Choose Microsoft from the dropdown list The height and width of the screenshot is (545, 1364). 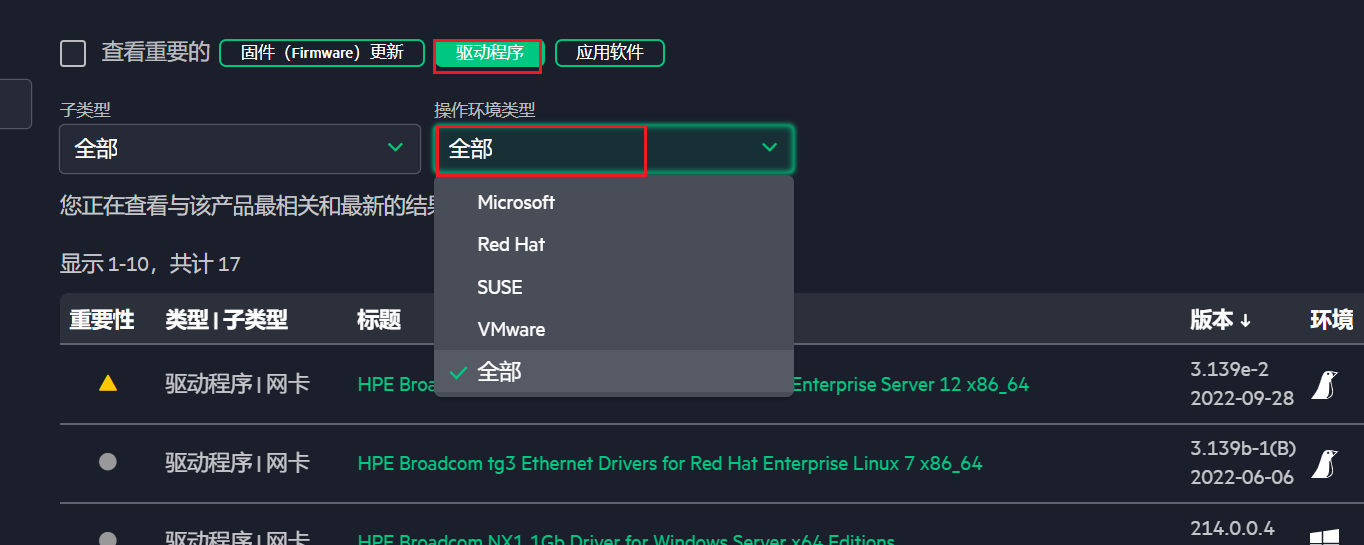point(516,202)
